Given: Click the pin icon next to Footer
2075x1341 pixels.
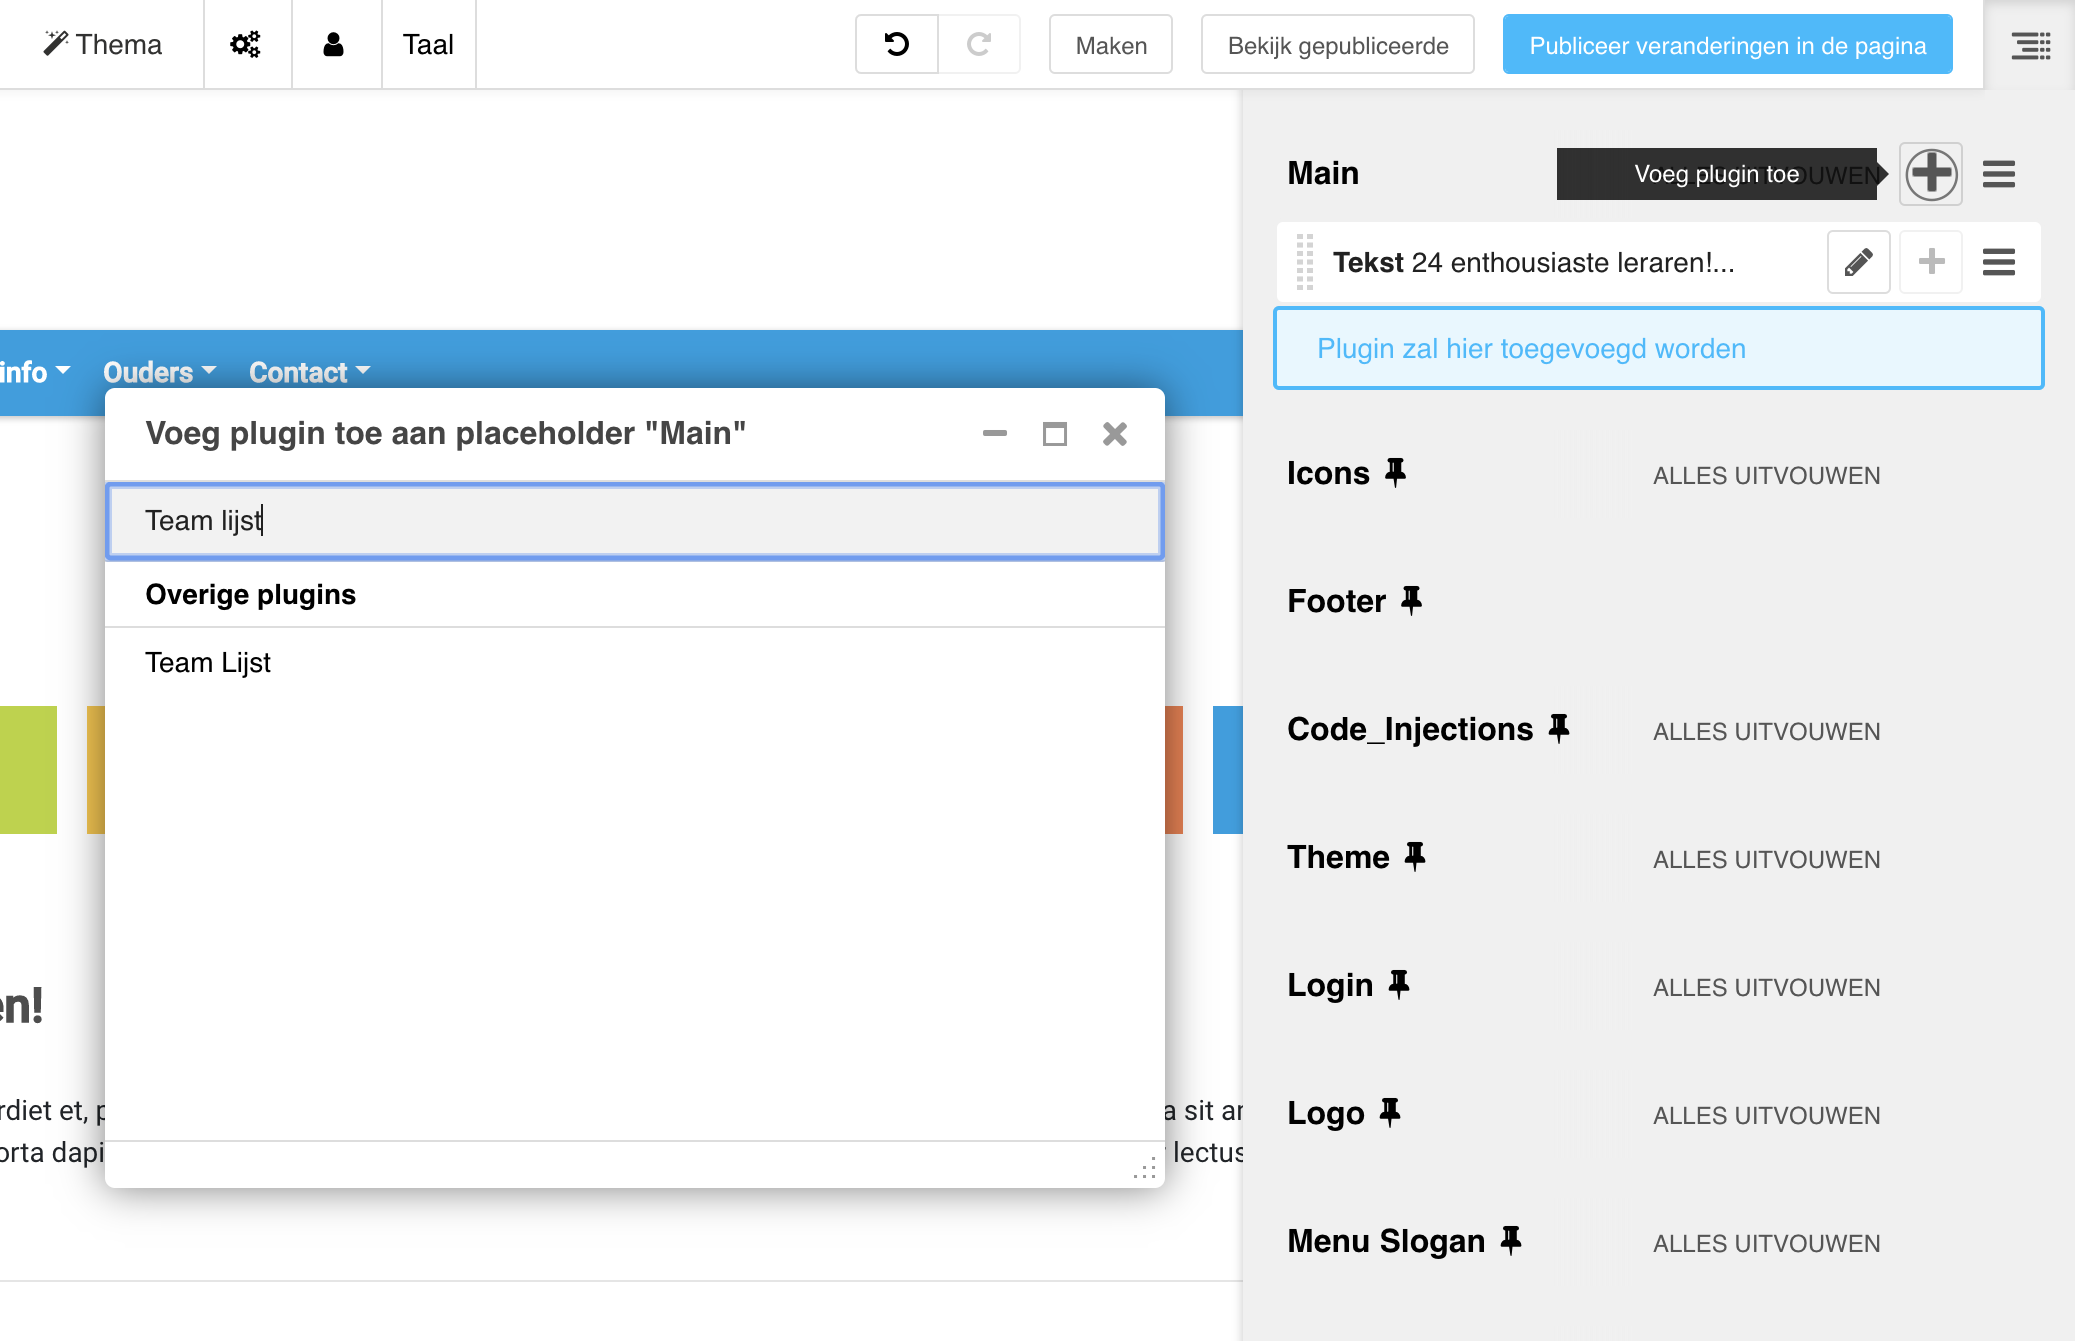Looking at the screenshot, I should click(1411, 600).
